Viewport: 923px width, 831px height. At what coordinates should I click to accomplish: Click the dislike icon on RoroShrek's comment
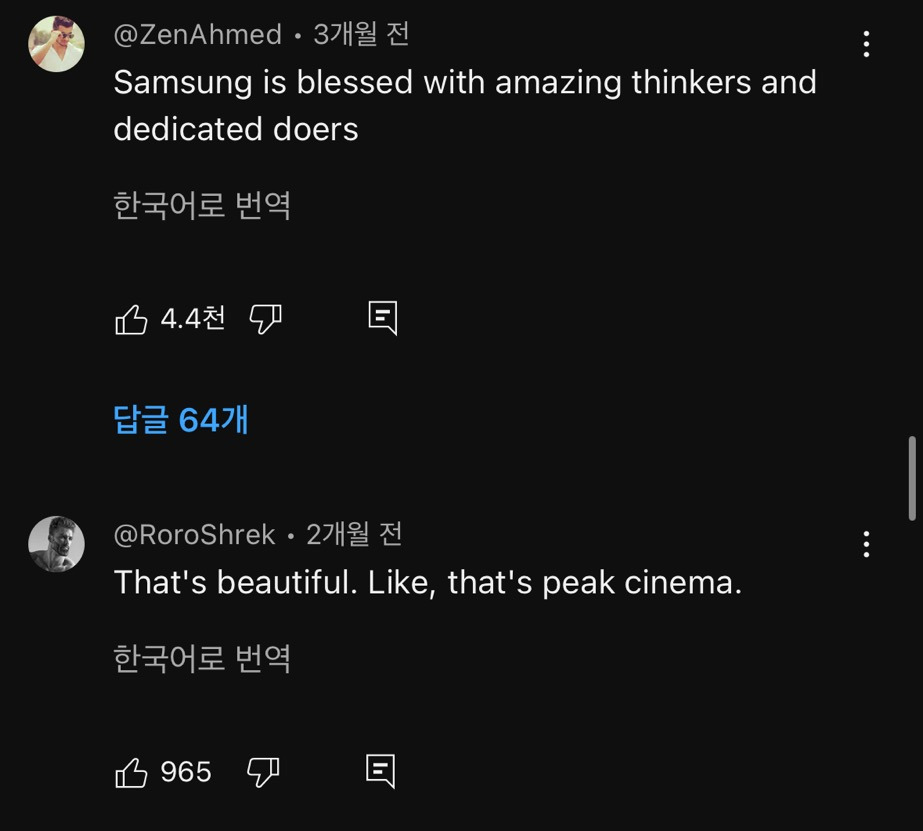263,770
